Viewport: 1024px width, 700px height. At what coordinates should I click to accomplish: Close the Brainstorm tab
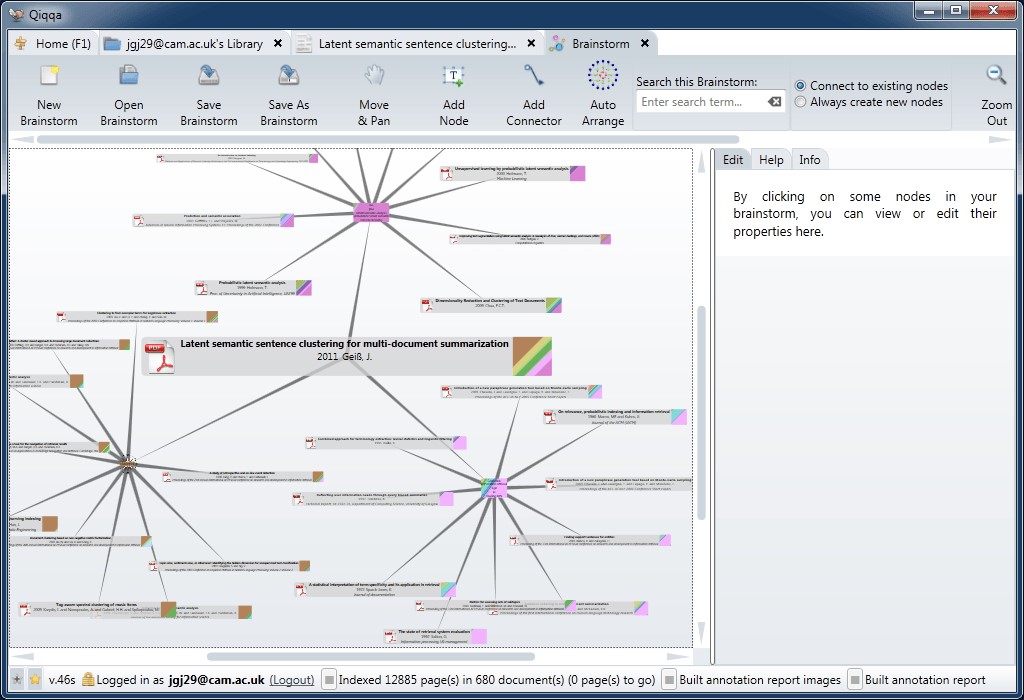(645, 44)
